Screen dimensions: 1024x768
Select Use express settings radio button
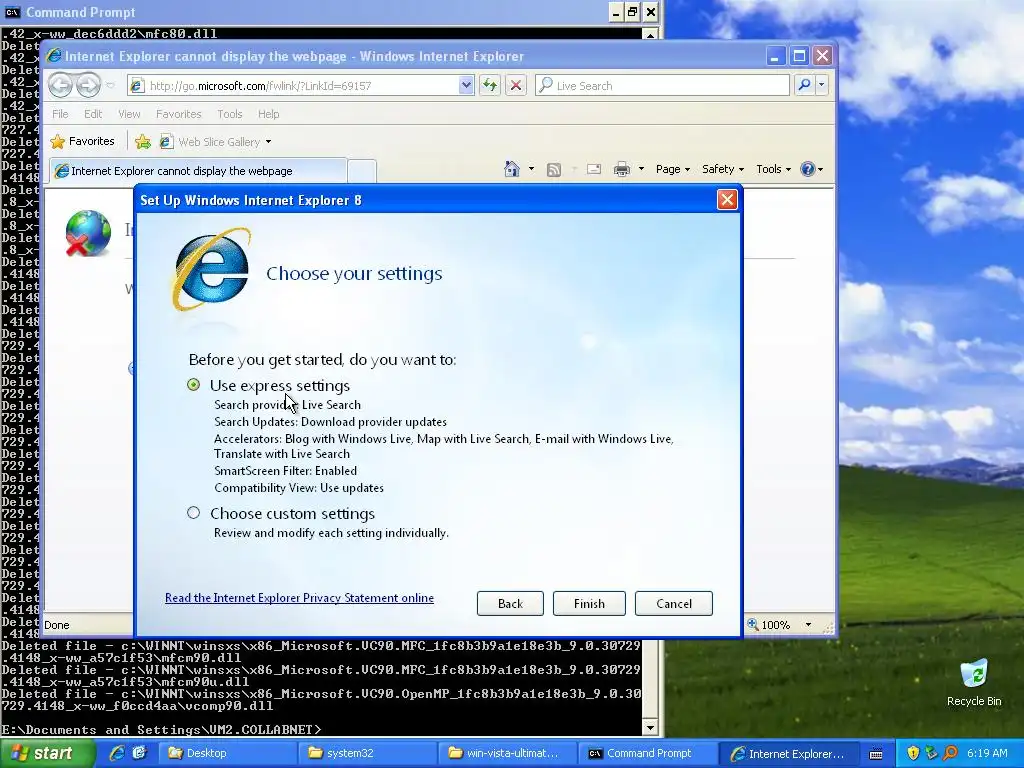pos(193,385)
